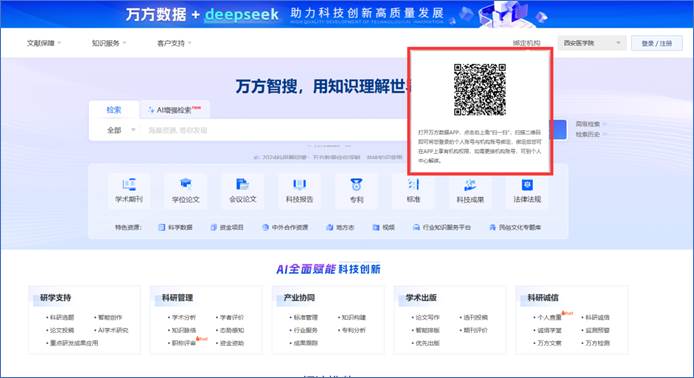Switch to the 检索 search tab

[x=114, y=110]
